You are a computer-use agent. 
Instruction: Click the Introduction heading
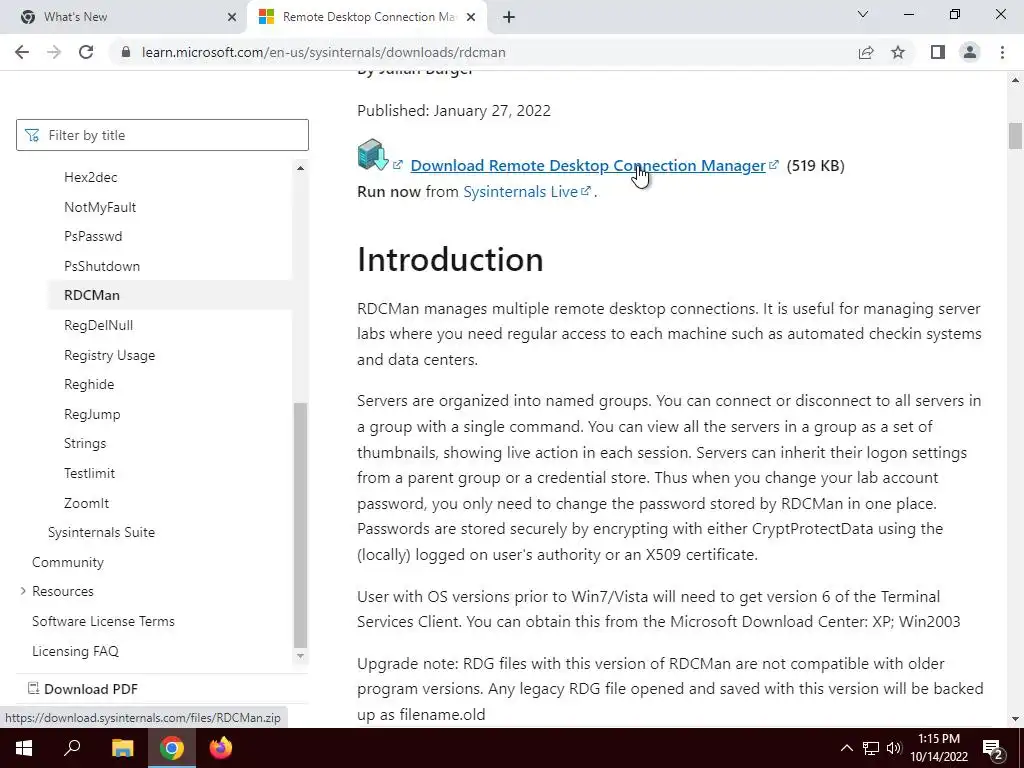click(x=450, y=259)
